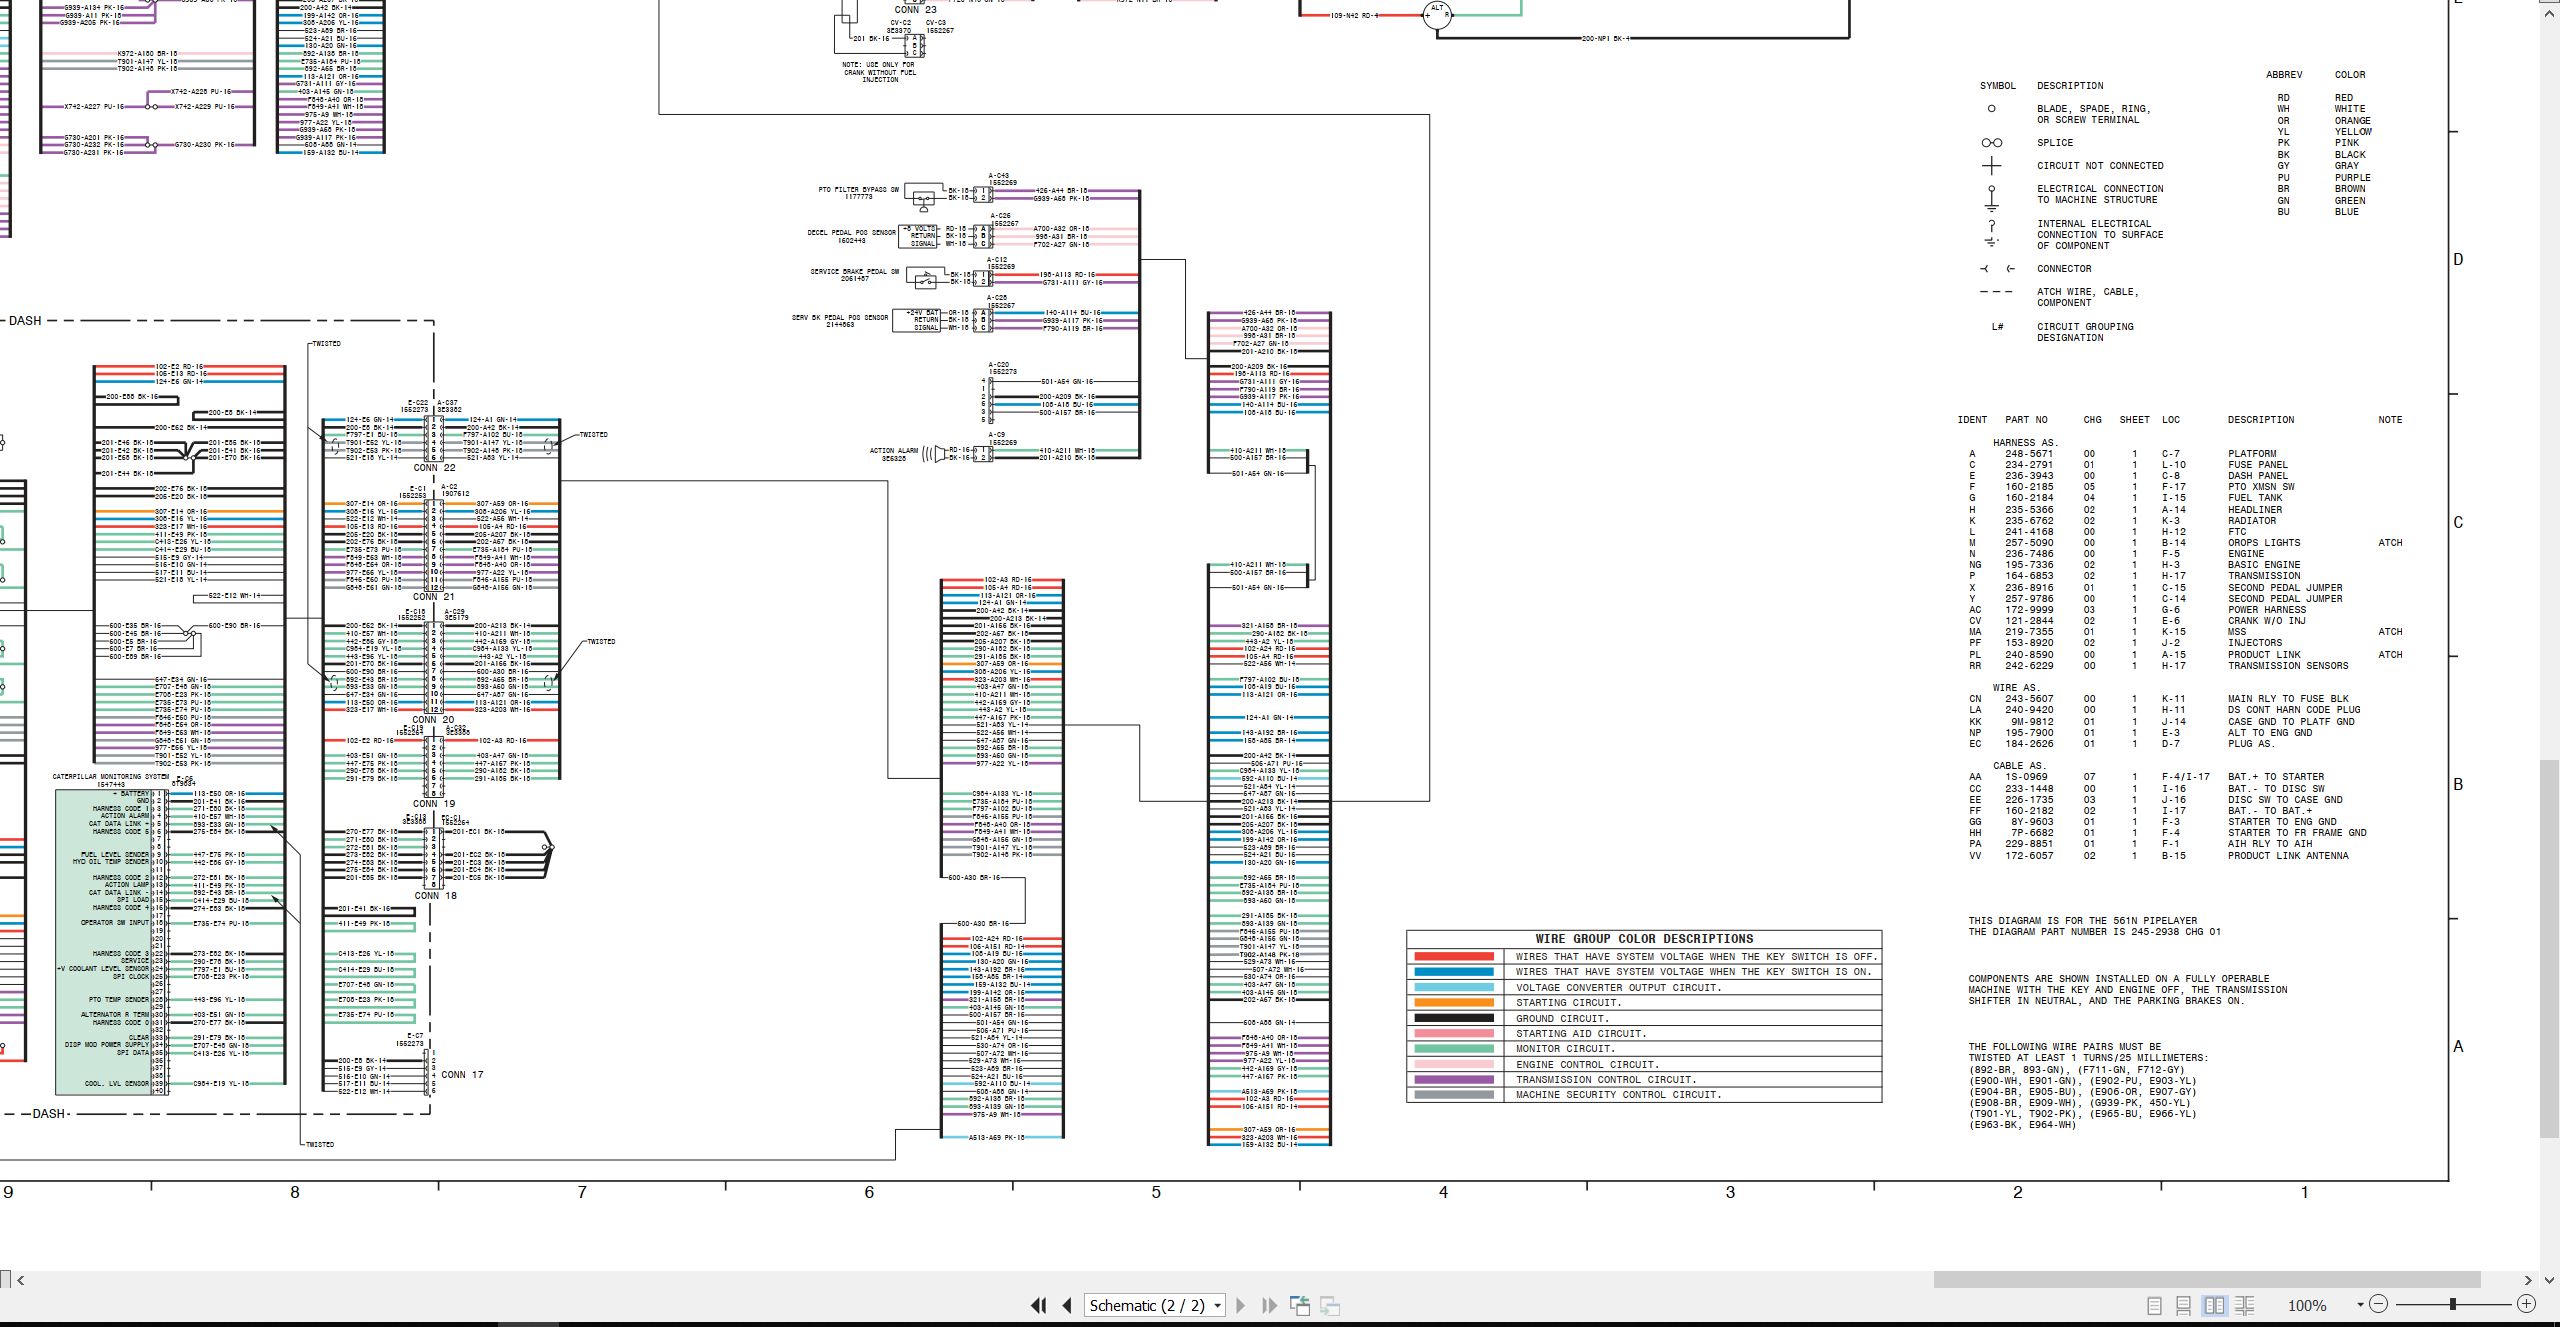This screenshot has height=1327, width=2560.
Task: Click the vertical scrollbar thumb
Action: click(2550, 948)
